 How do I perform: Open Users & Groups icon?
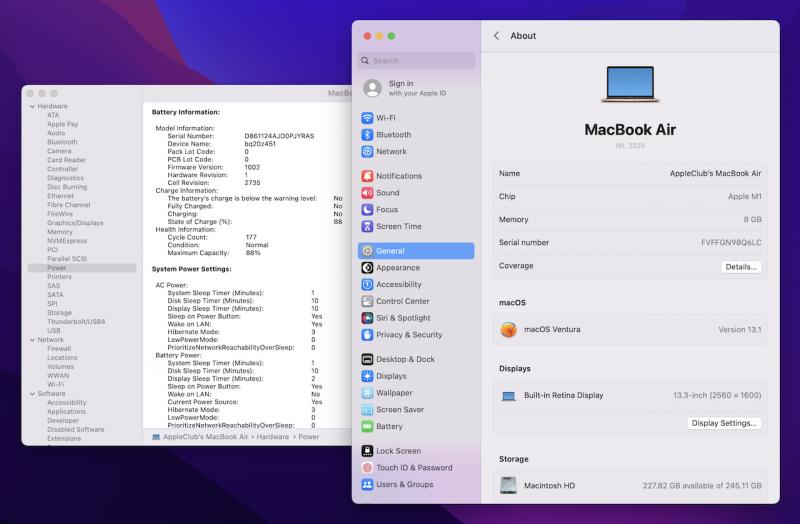(x=367, y=485)
